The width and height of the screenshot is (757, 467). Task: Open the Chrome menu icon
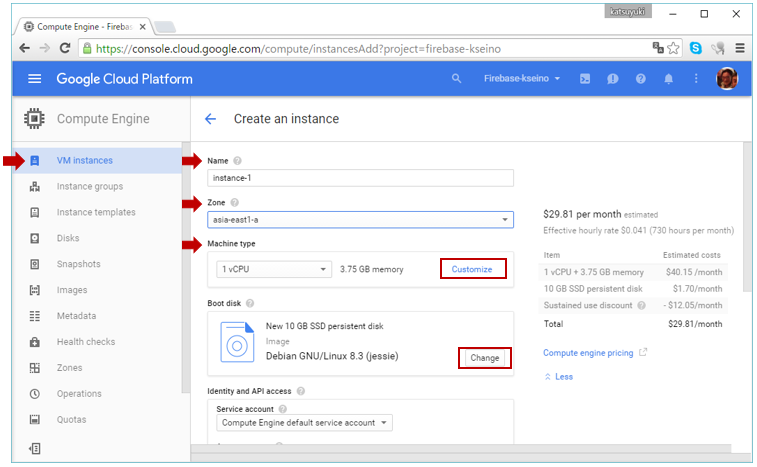click(740, 48)
